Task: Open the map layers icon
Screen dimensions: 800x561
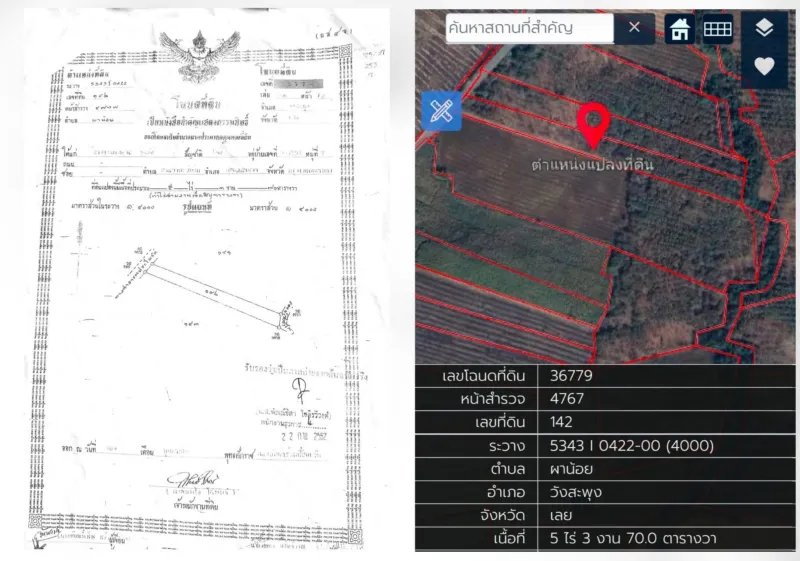Action: (x=764, y=28)
